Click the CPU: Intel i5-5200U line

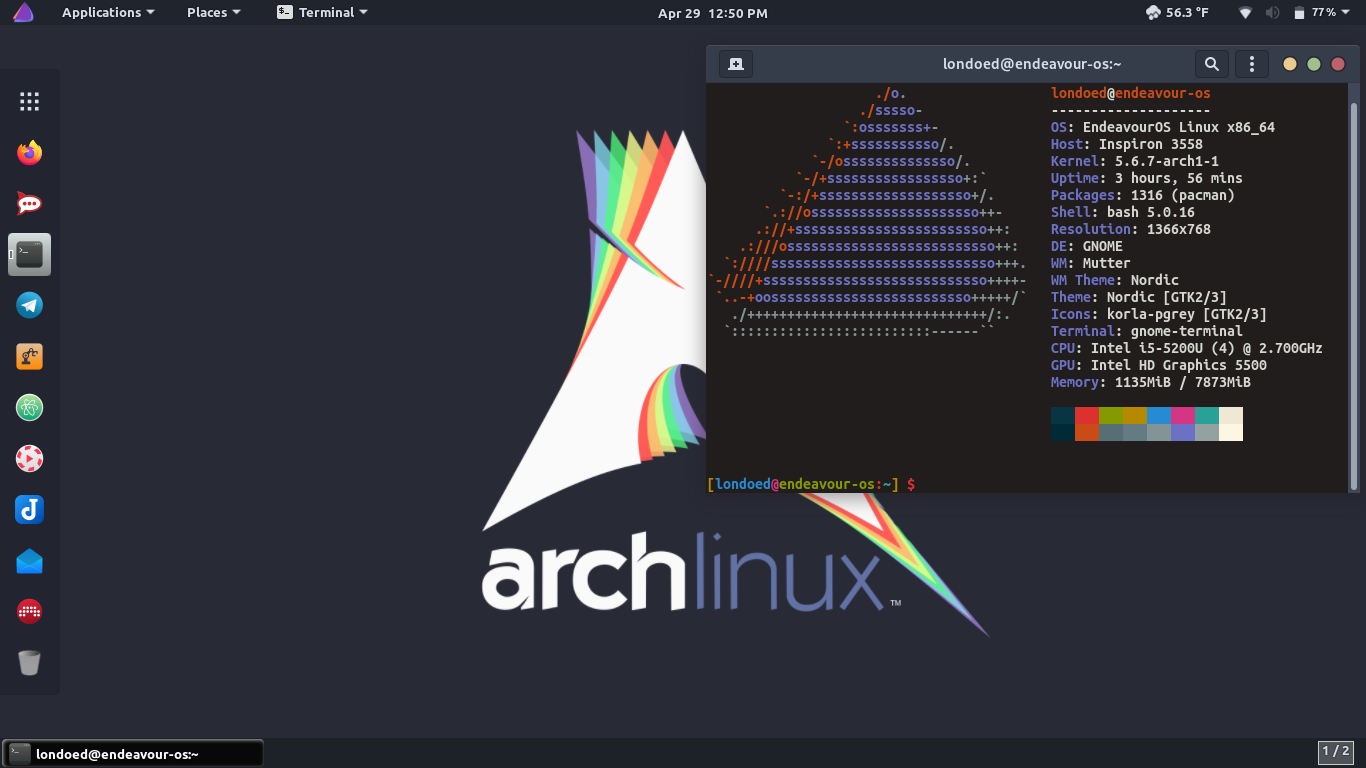1187,348
